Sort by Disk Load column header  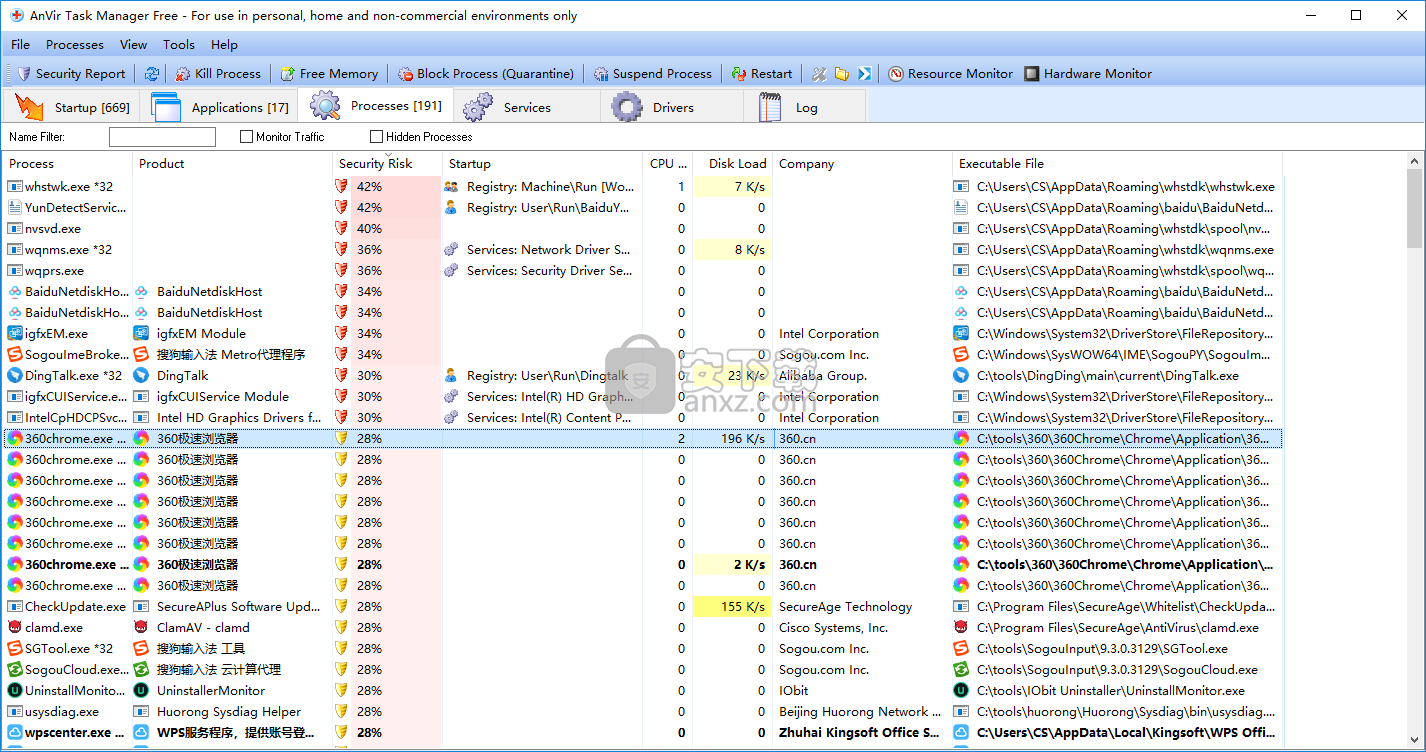point(733,163)
